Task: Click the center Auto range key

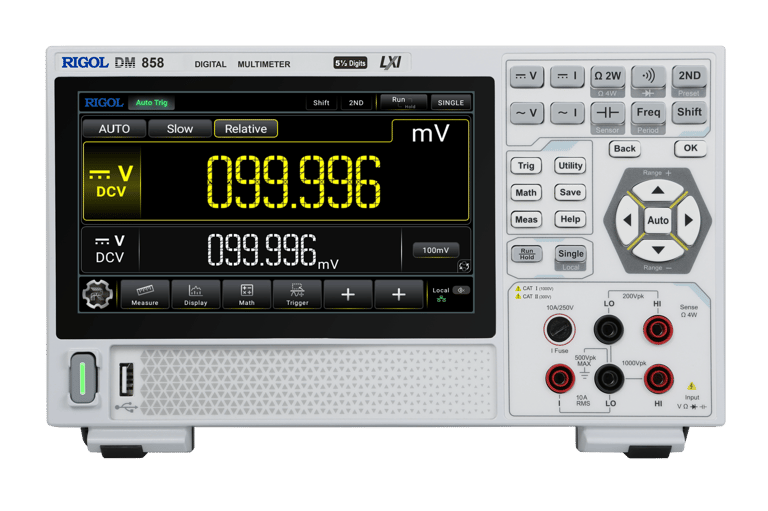Action: (658, 220)
